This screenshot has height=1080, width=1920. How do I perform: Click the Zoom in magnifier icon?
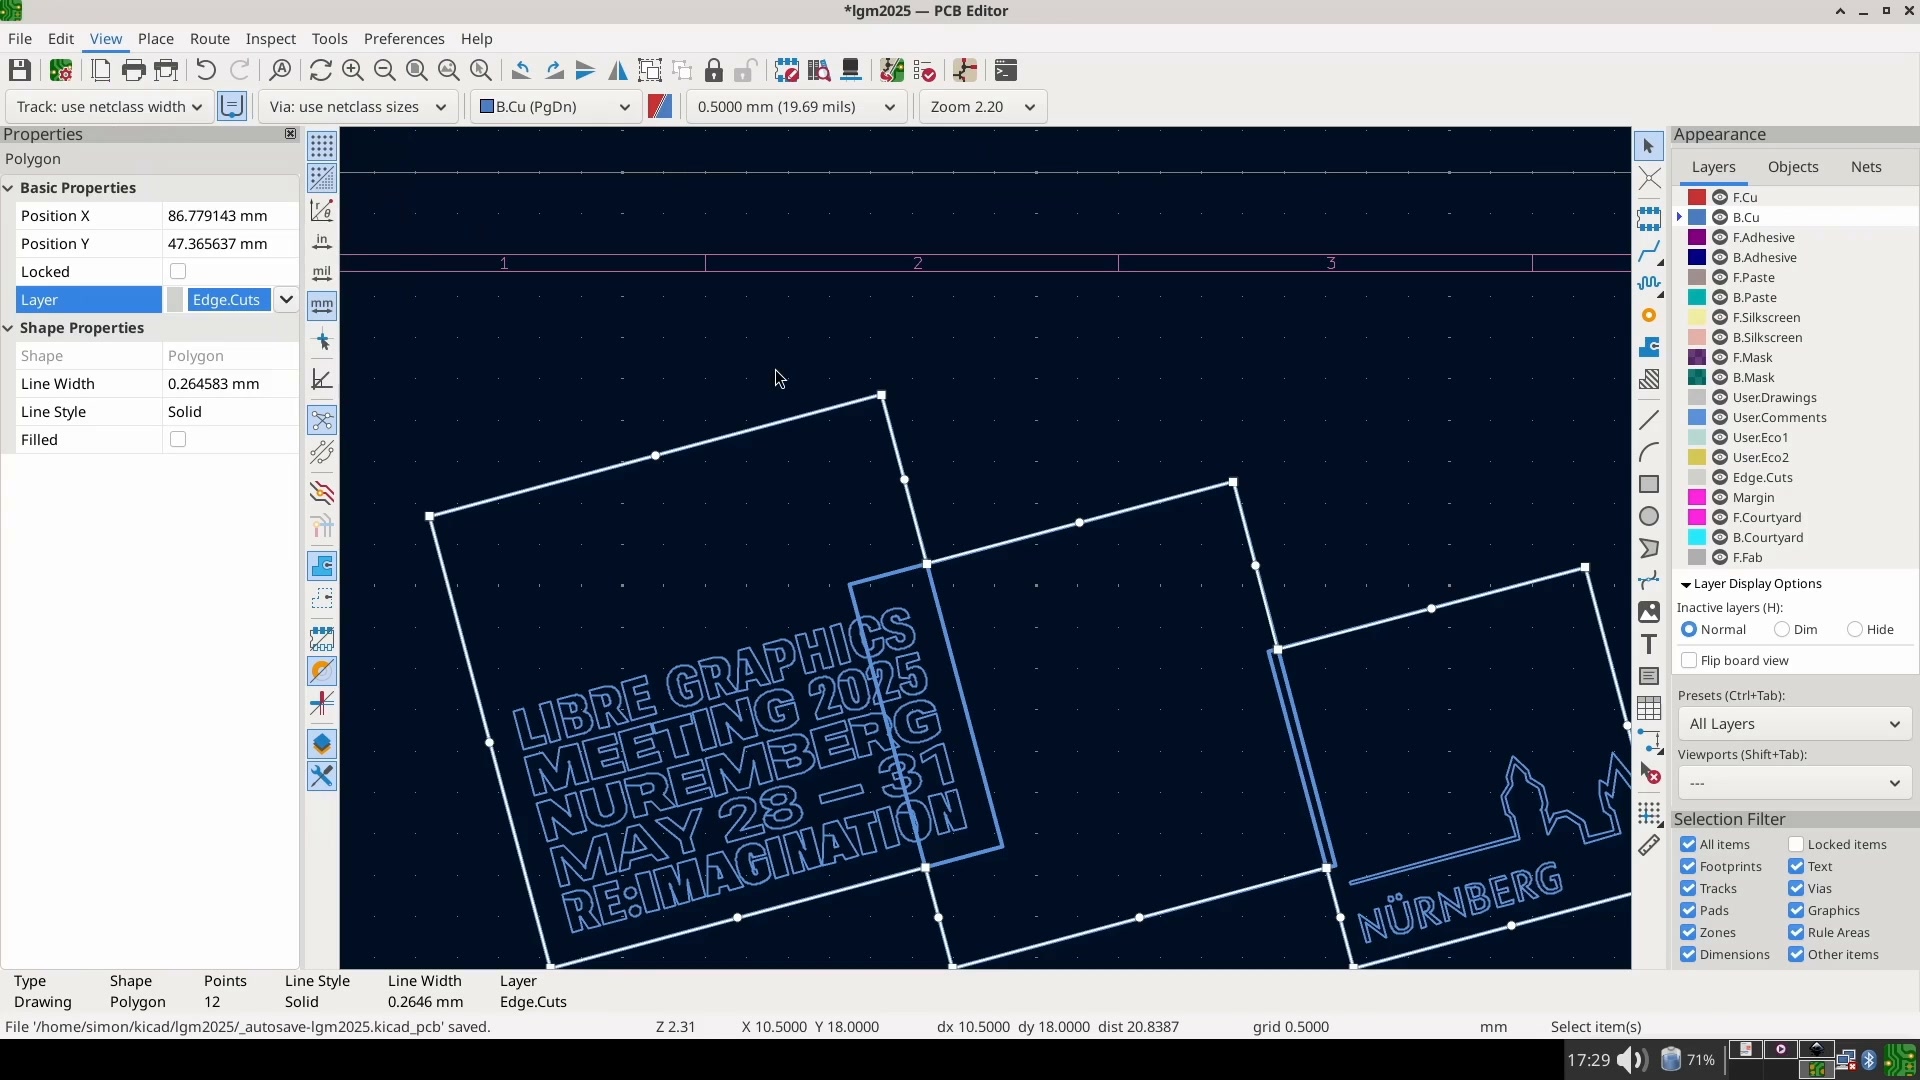click(x=352, y=70)
